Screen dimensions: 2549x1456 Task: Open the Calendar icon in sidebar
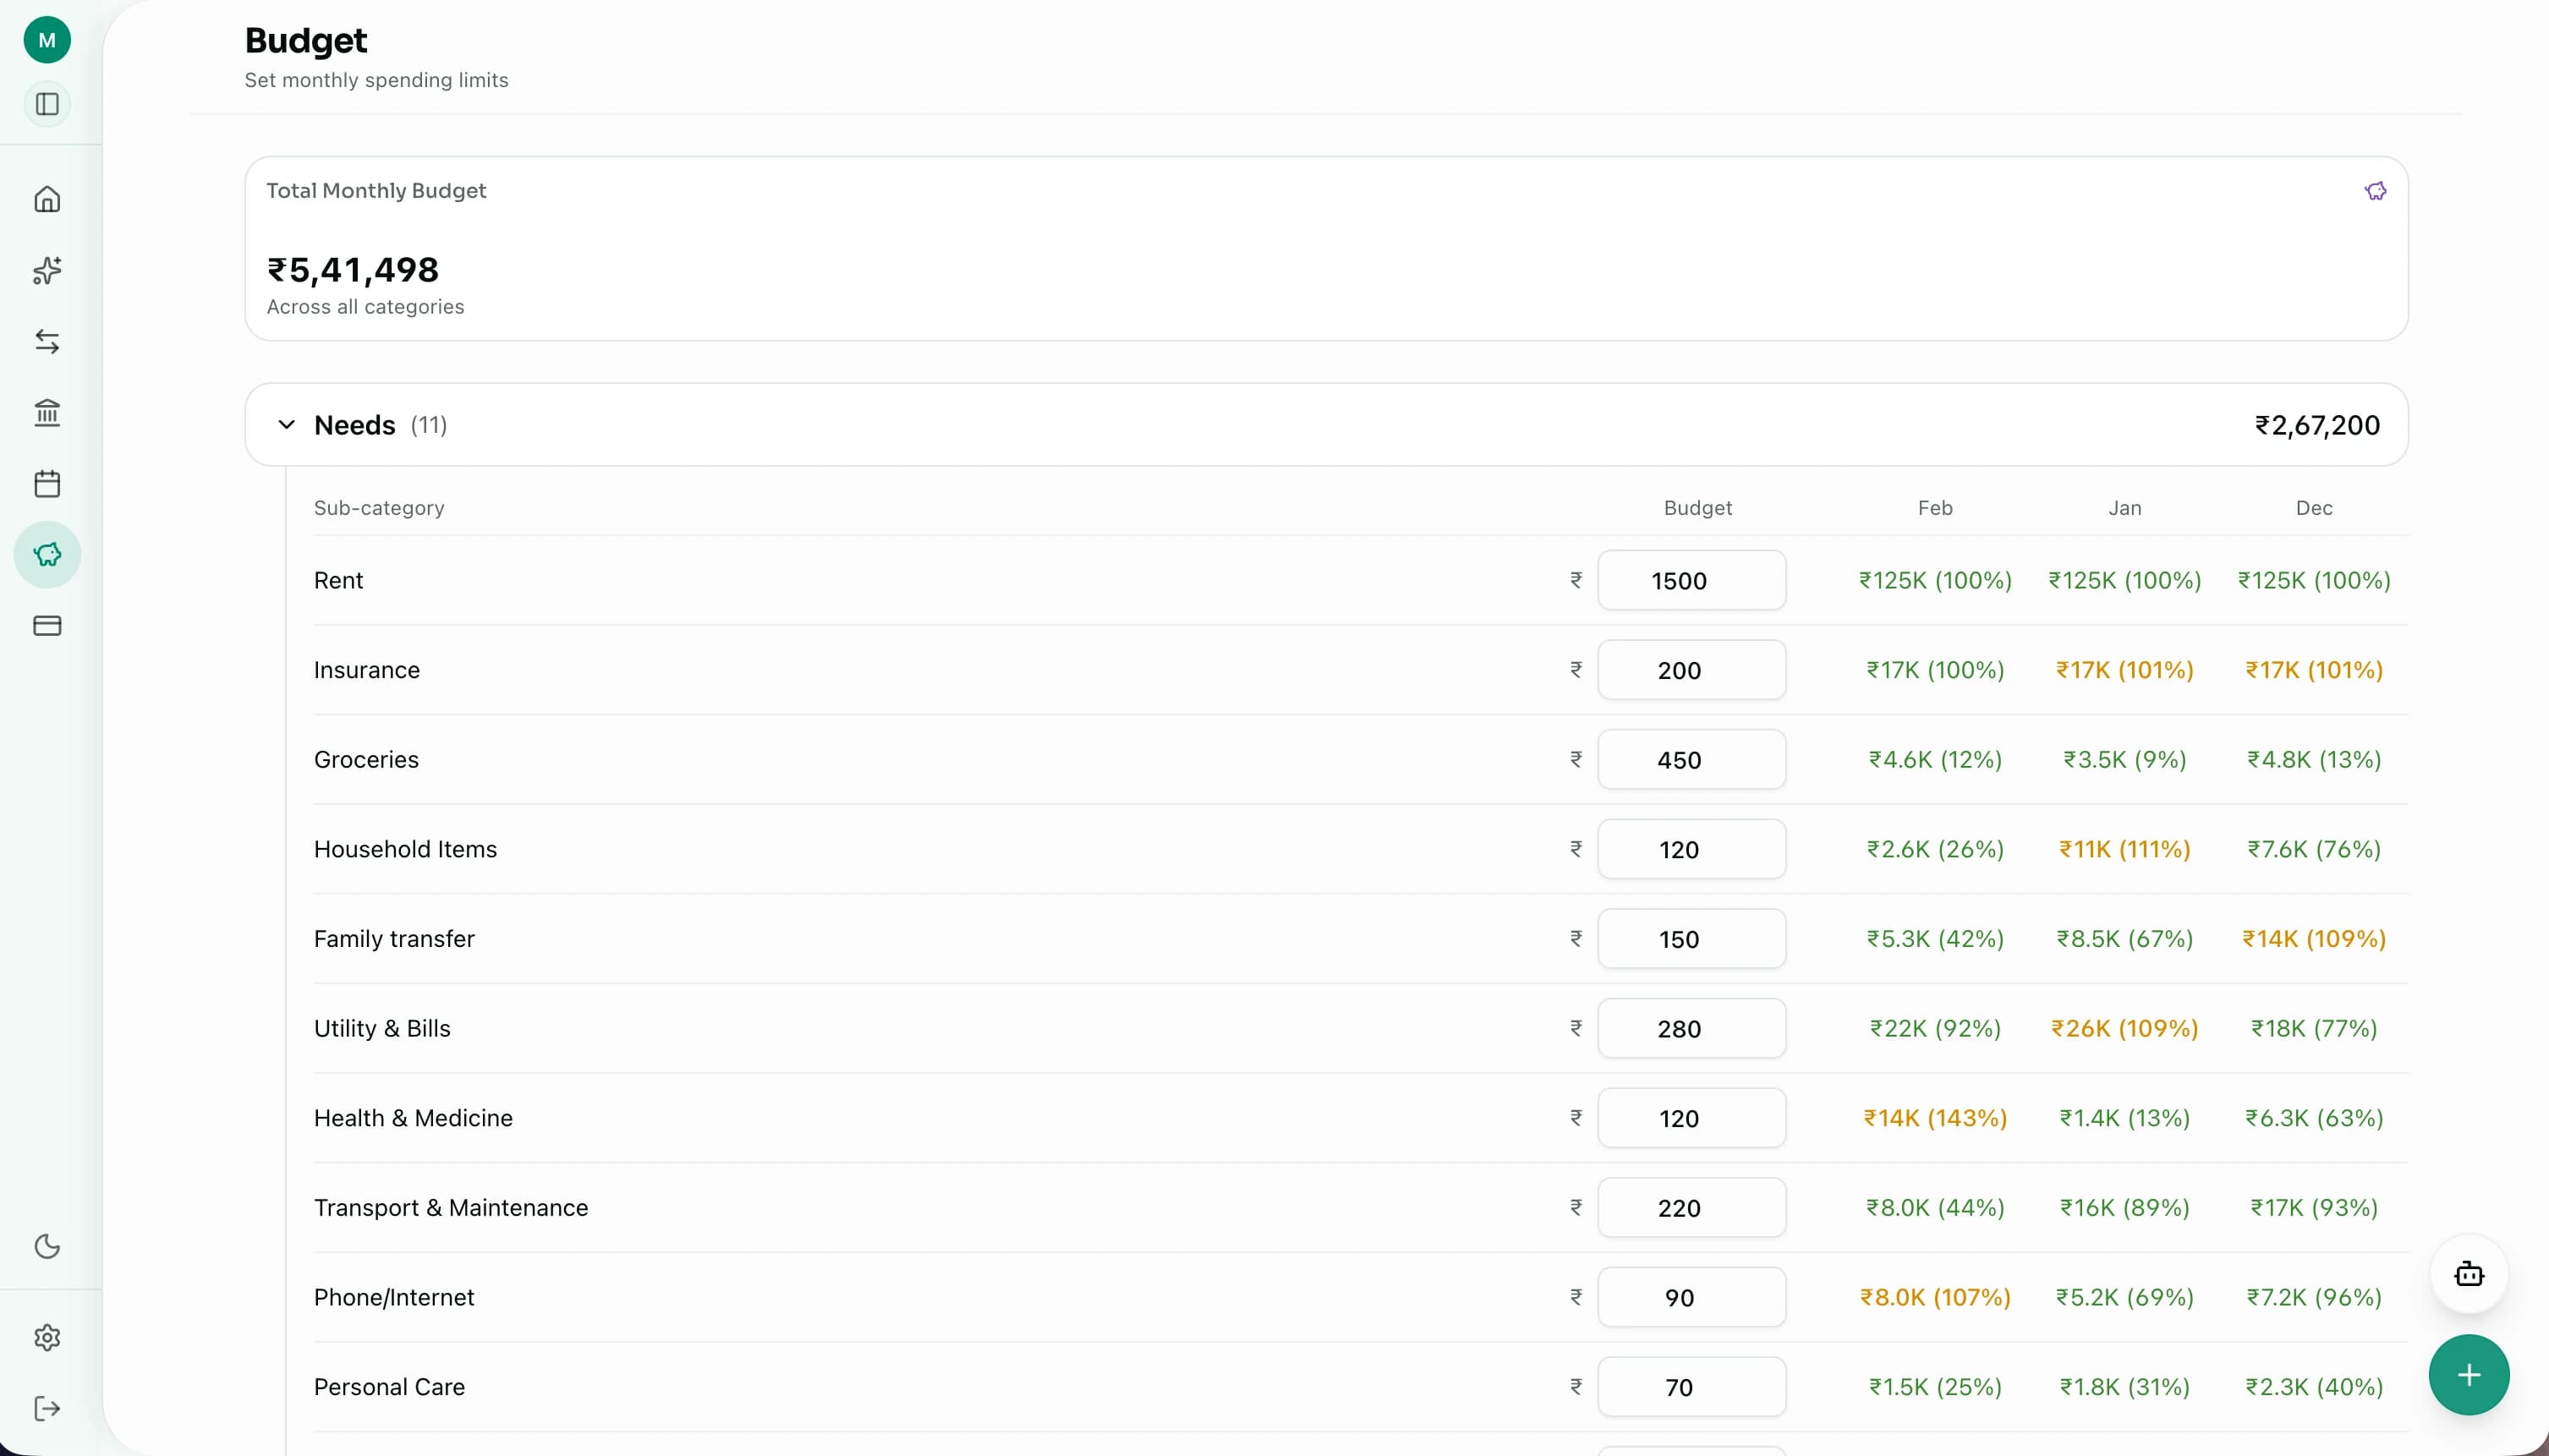click(x=47, y=484)
